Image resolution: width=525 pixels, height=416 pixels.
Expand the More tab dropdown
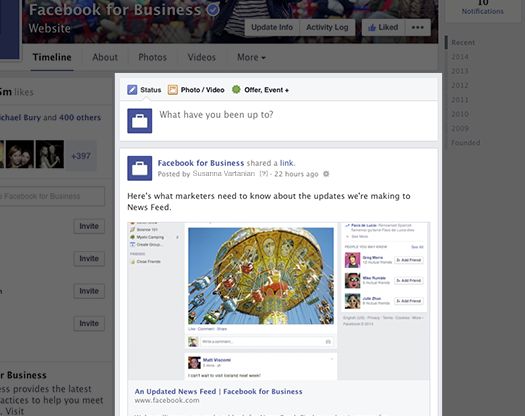(x=251, y=57)
